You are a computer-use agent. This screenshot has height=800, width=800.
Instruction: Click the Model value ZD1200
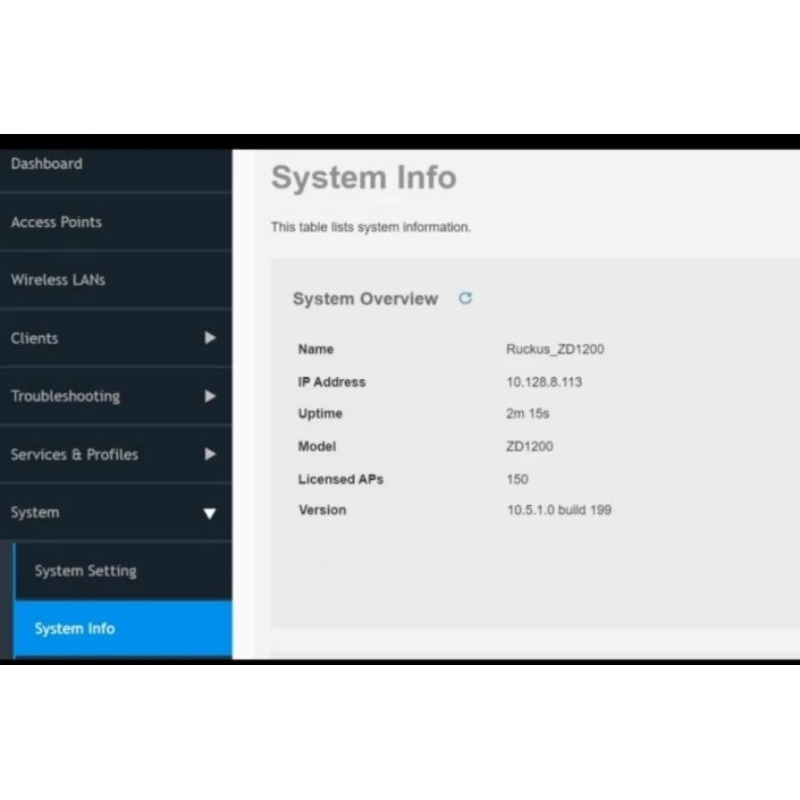(529, 446)
